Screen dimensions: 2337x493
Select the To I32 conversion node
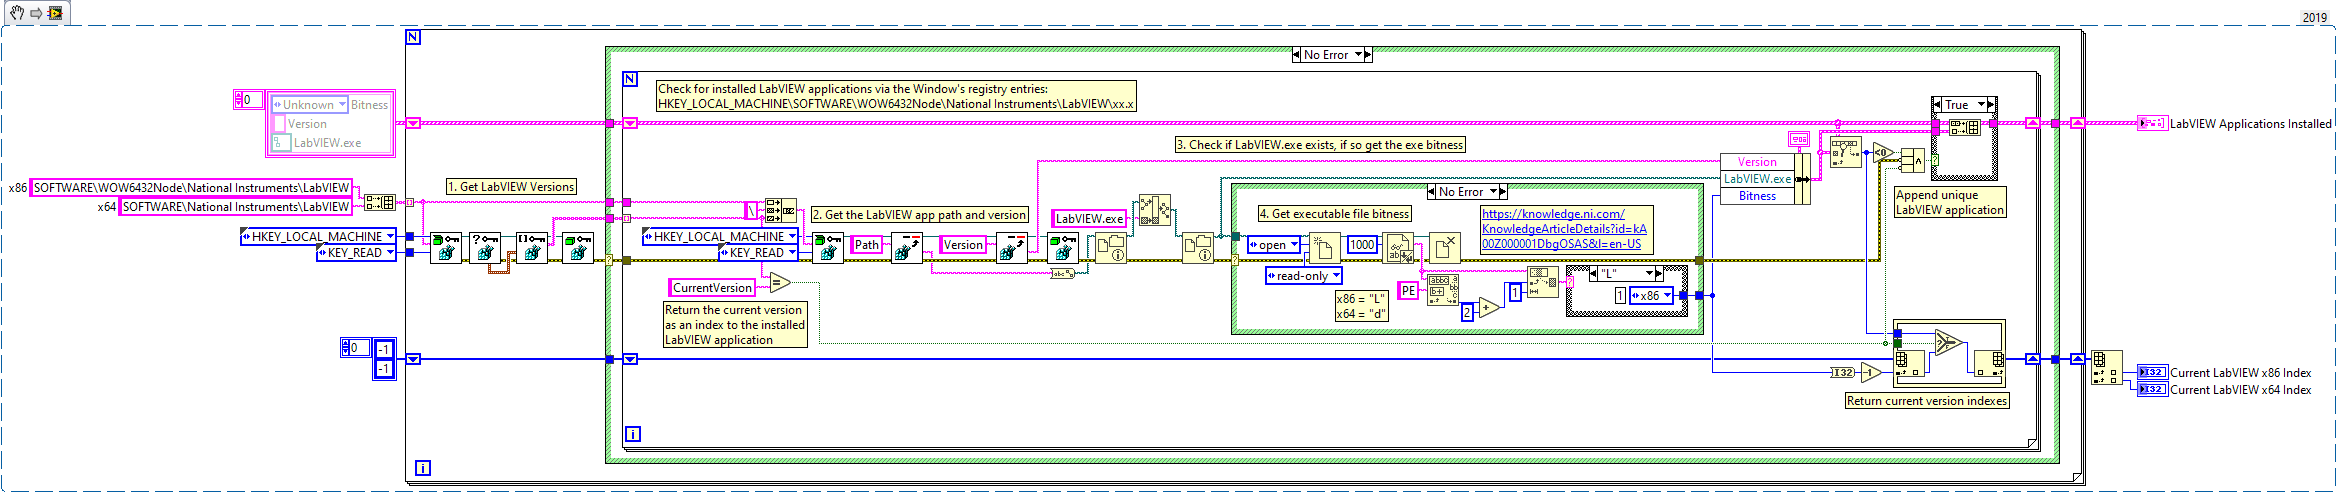(1842, 372)
